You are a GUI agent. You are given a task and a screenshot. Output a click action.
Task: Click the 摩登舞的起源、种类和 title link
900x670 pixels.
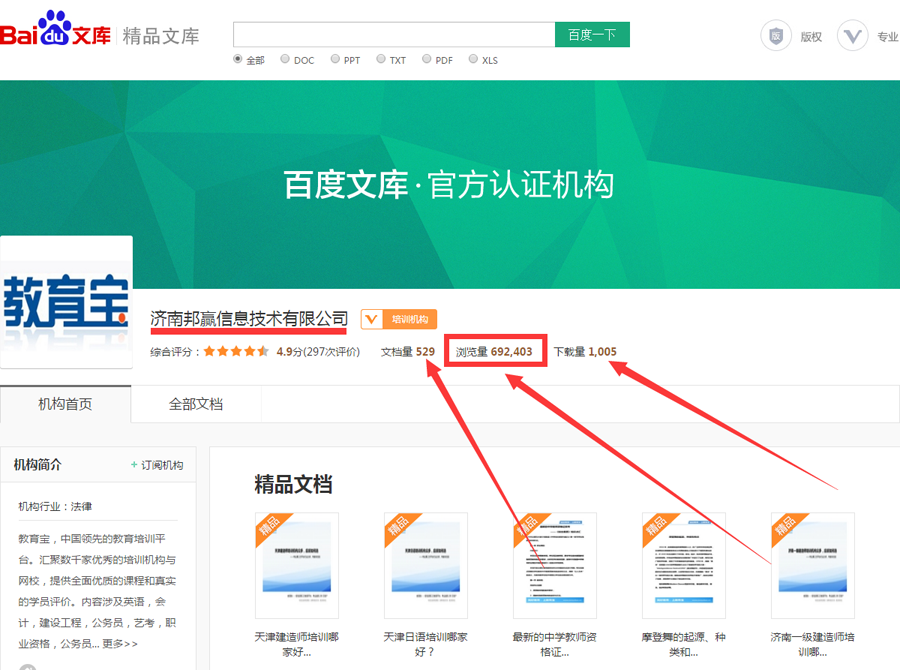pos(684,644)
